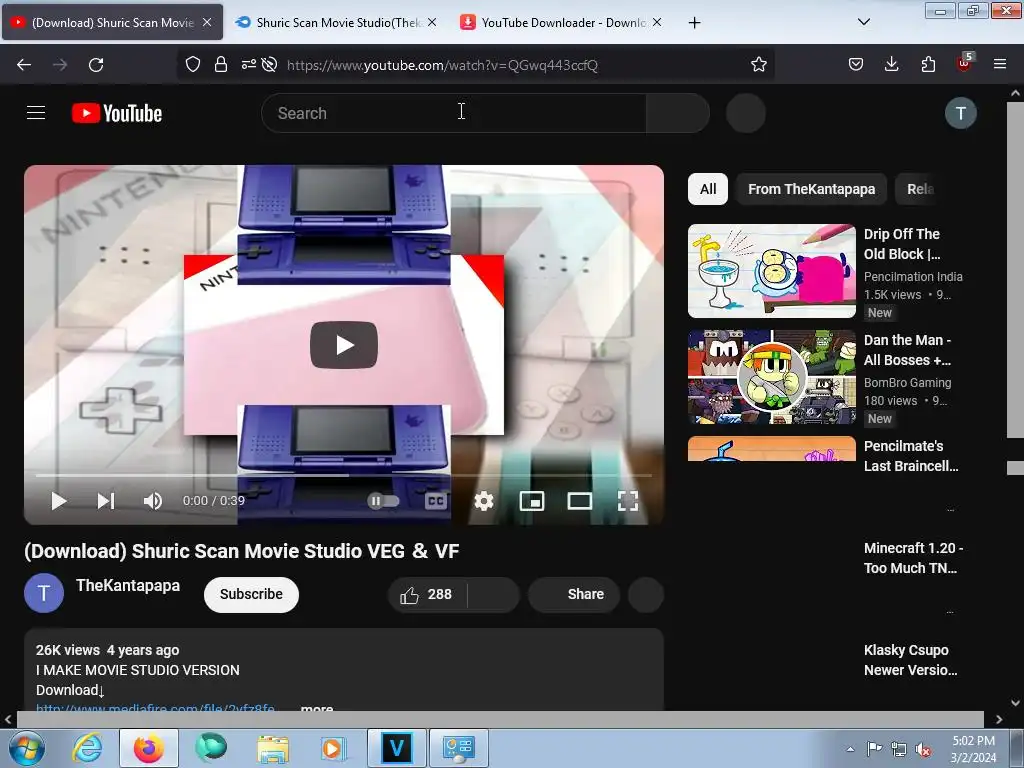Switch to Vegas V app on taskbar
Viewport: 1024px width, 768px height.
coord(396,748)
